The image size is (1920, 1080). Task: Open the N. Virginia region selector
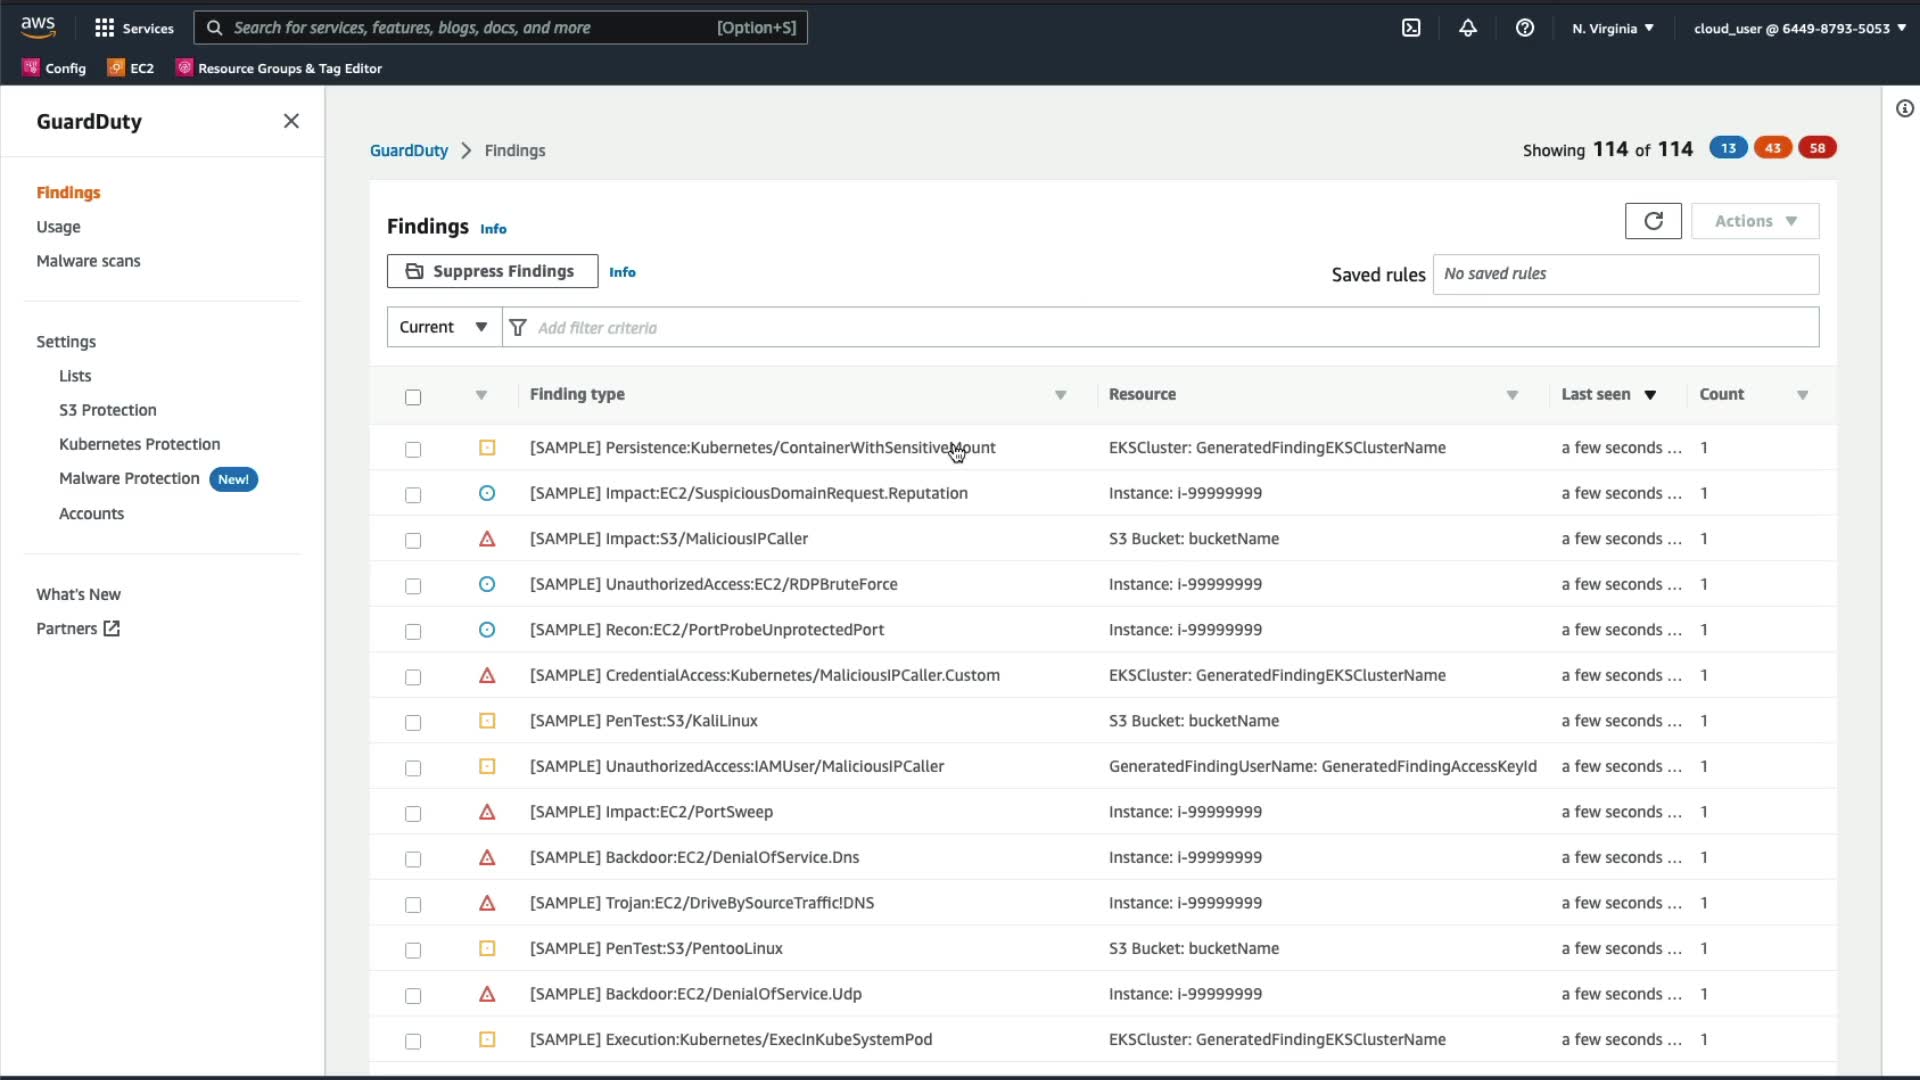(1612, 28)
